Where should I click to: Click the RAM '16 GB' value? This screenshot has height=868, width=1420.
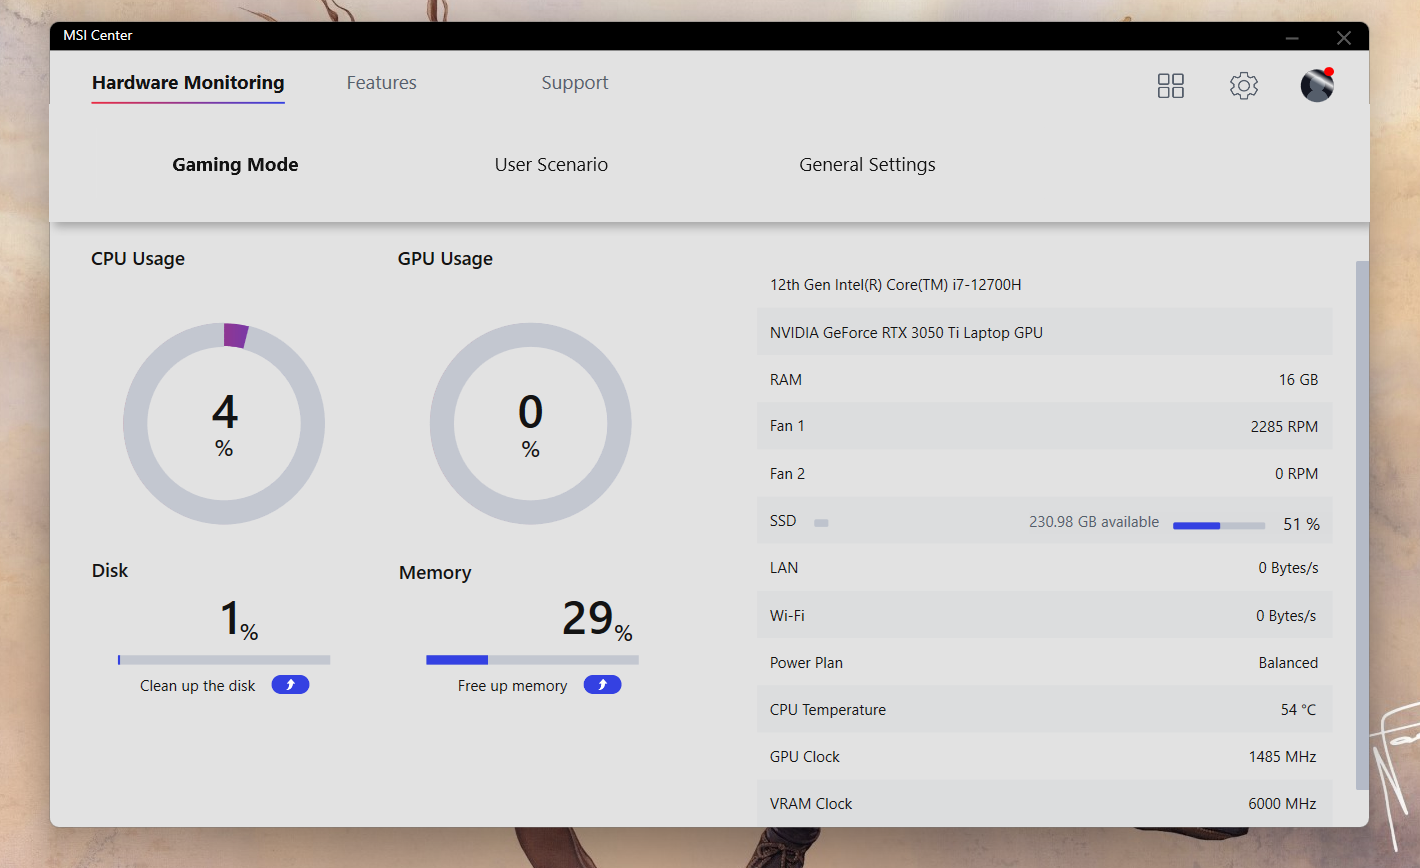(x=1299, y=380)
